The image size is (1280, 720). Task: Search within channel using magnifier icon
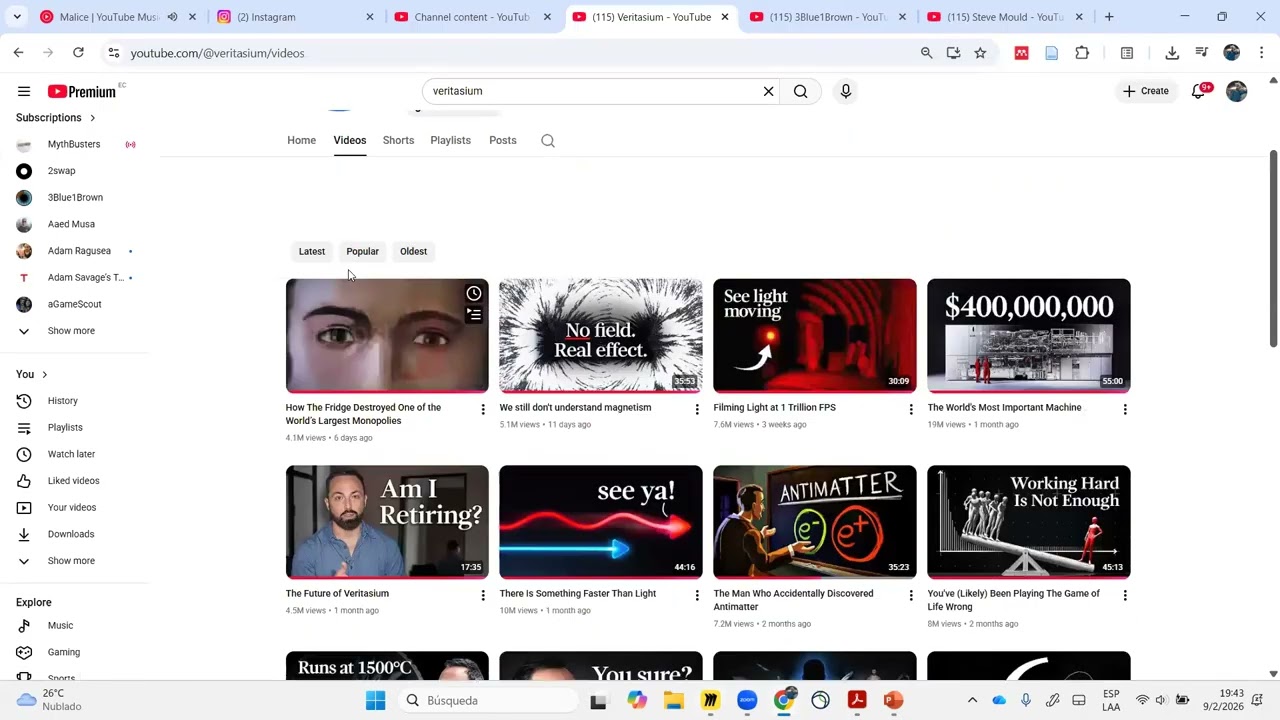pyautogui.click(x=548, y=141)
